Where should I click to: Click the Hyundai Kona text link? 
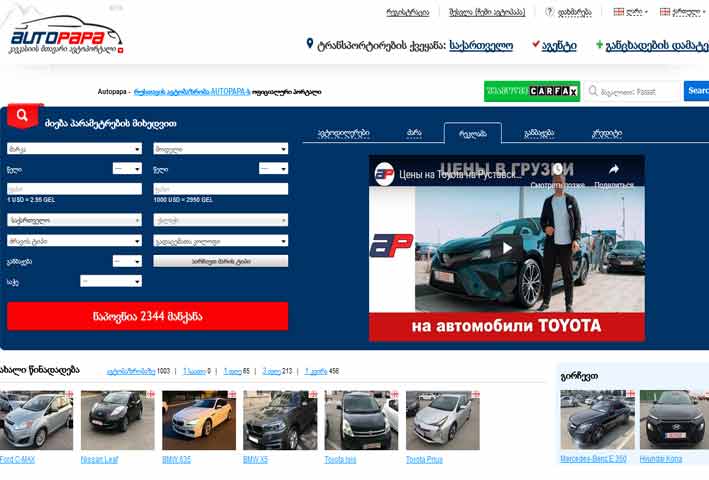point(661,459)
